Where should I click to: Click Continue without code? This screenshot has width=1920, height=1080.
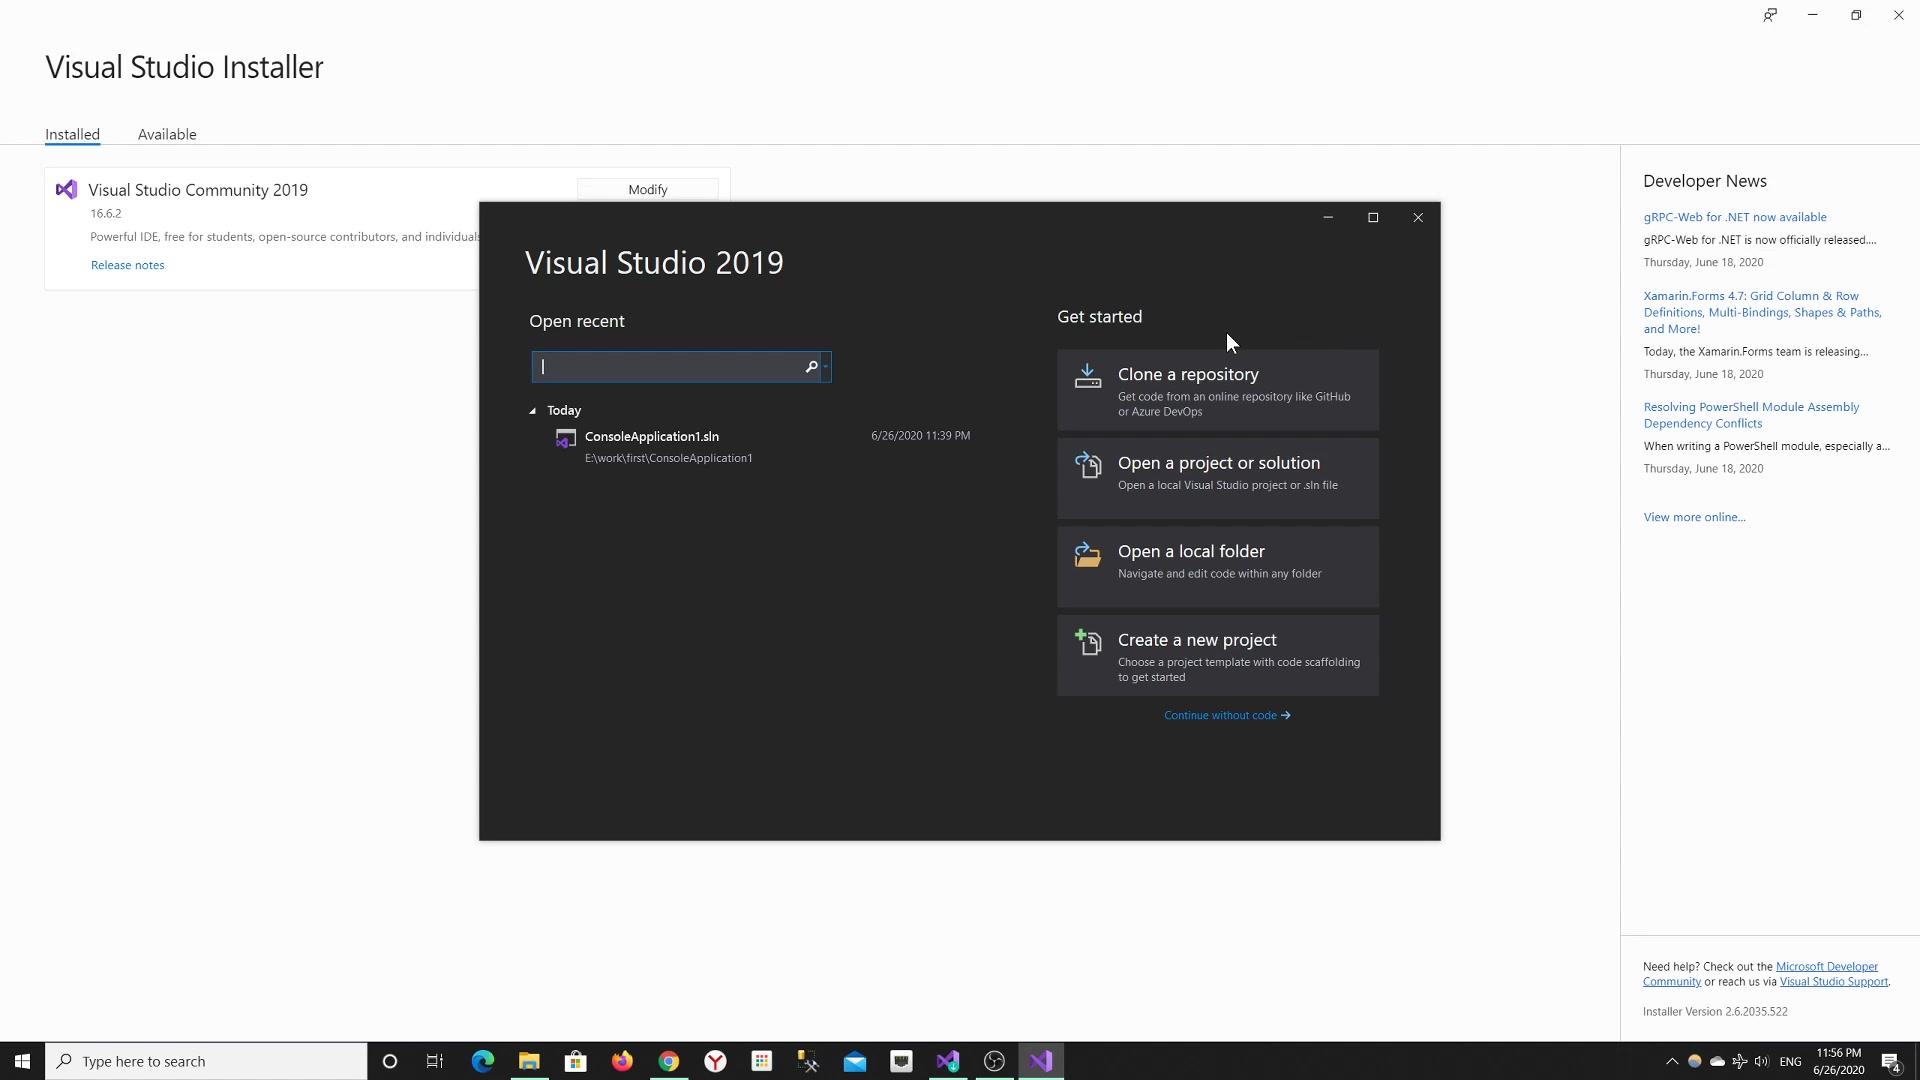(x=1228, y=715)
